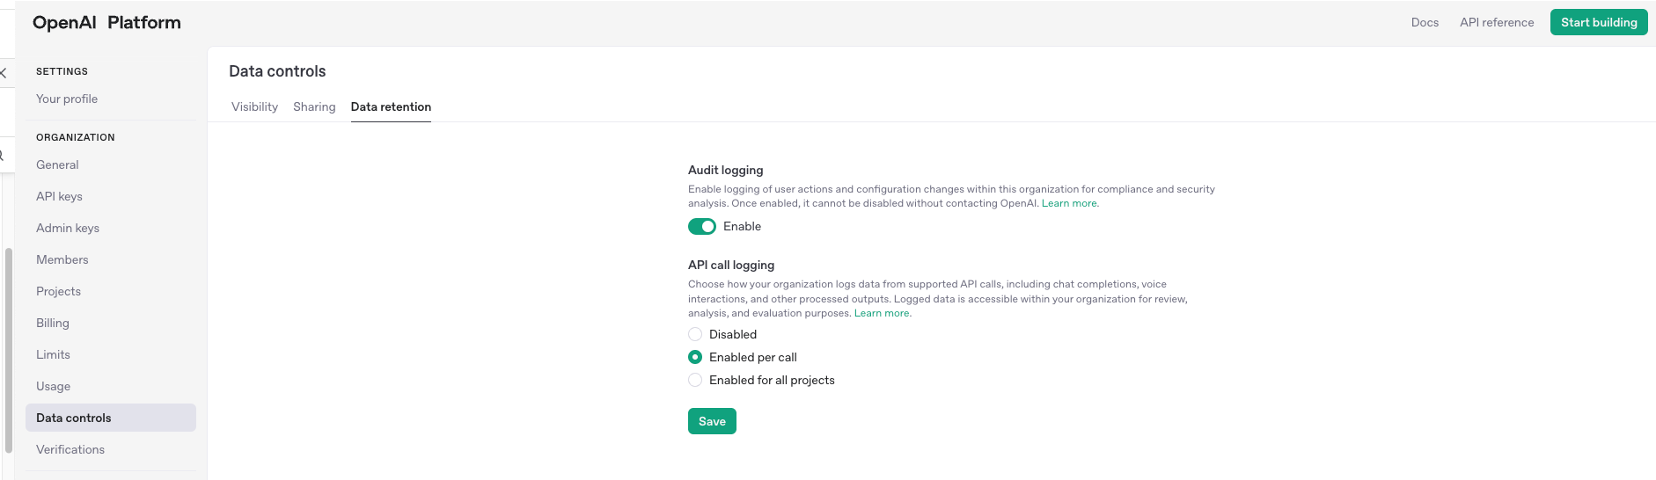Click the back chevron icon at left edge

3,72
